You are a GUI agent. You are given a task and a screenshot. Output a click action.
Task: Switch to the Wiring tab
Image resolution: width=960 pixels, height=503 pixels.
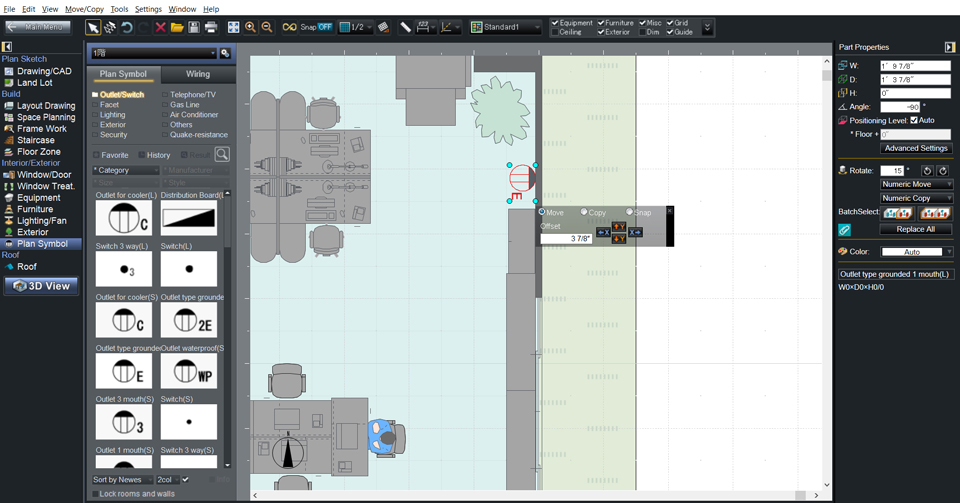pyautogui.click(x=198, y=74)
